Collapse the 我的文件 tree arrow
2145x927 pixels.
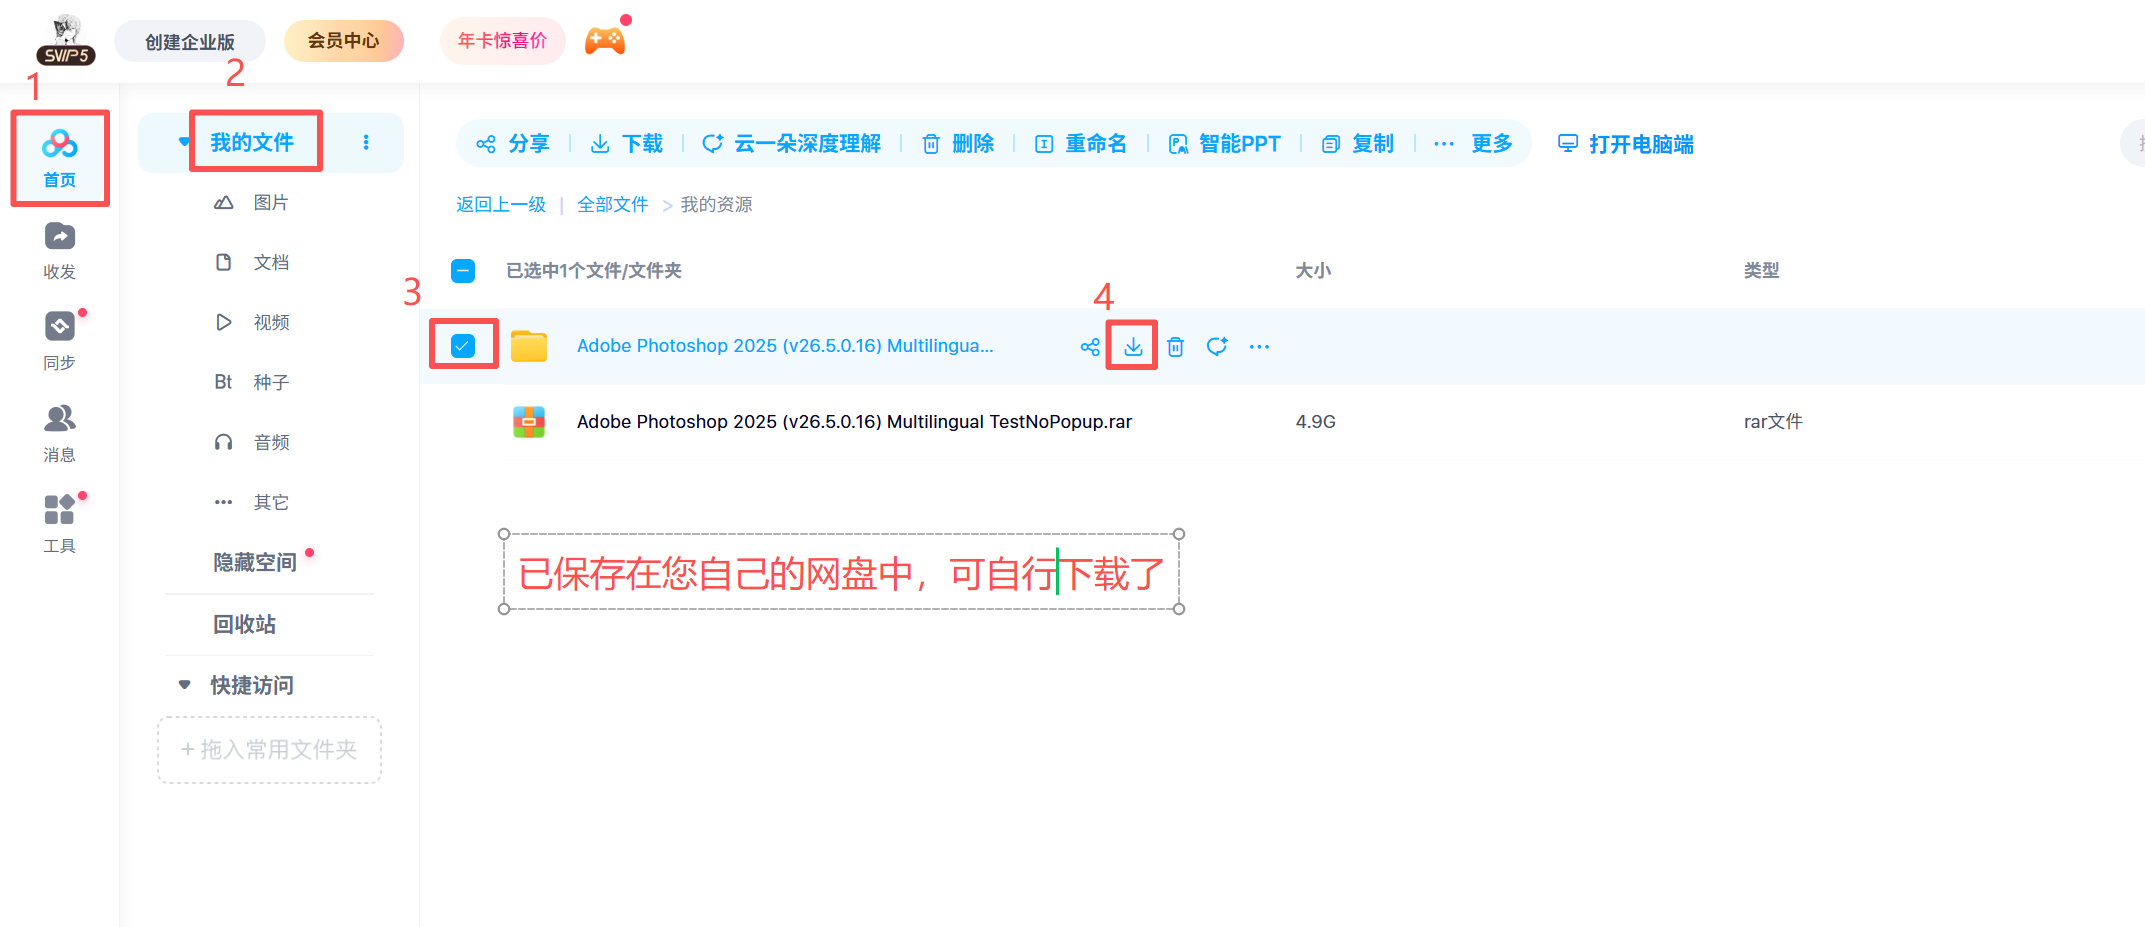pos(184,142)
